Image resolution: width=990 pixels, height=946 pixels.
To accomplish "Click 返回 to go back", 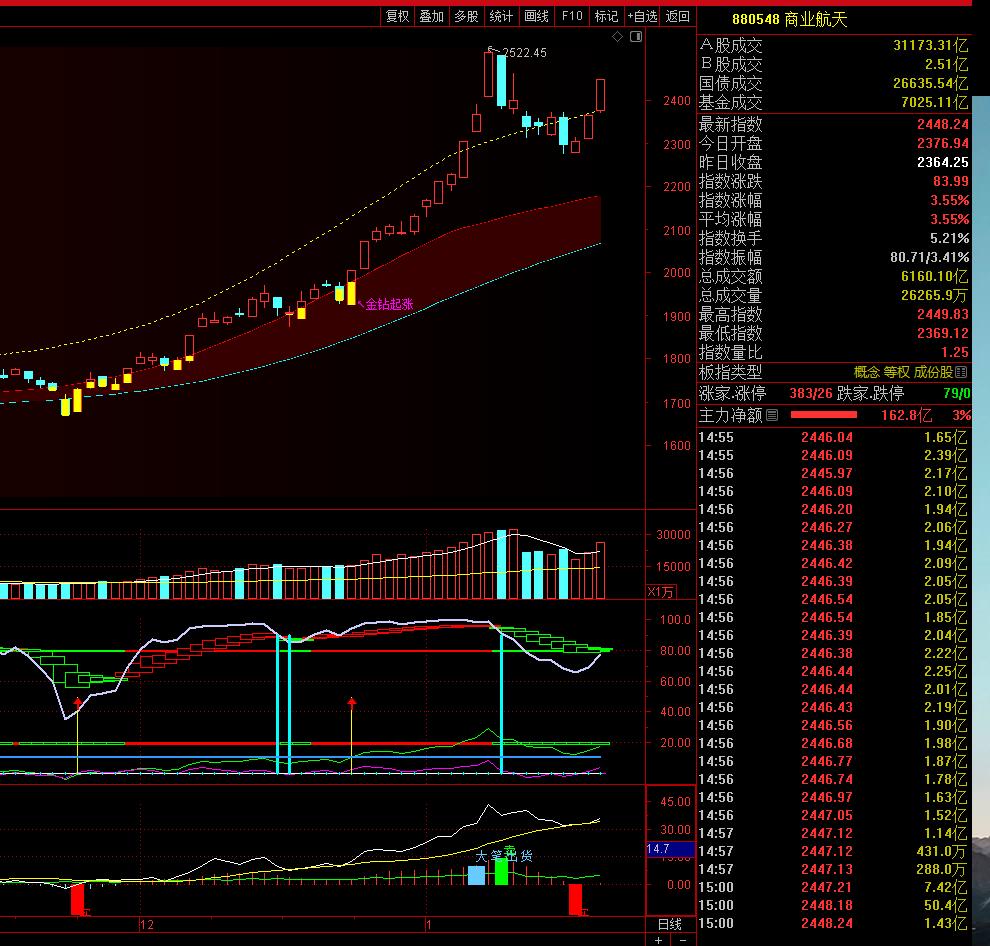I will click(677, 16).
